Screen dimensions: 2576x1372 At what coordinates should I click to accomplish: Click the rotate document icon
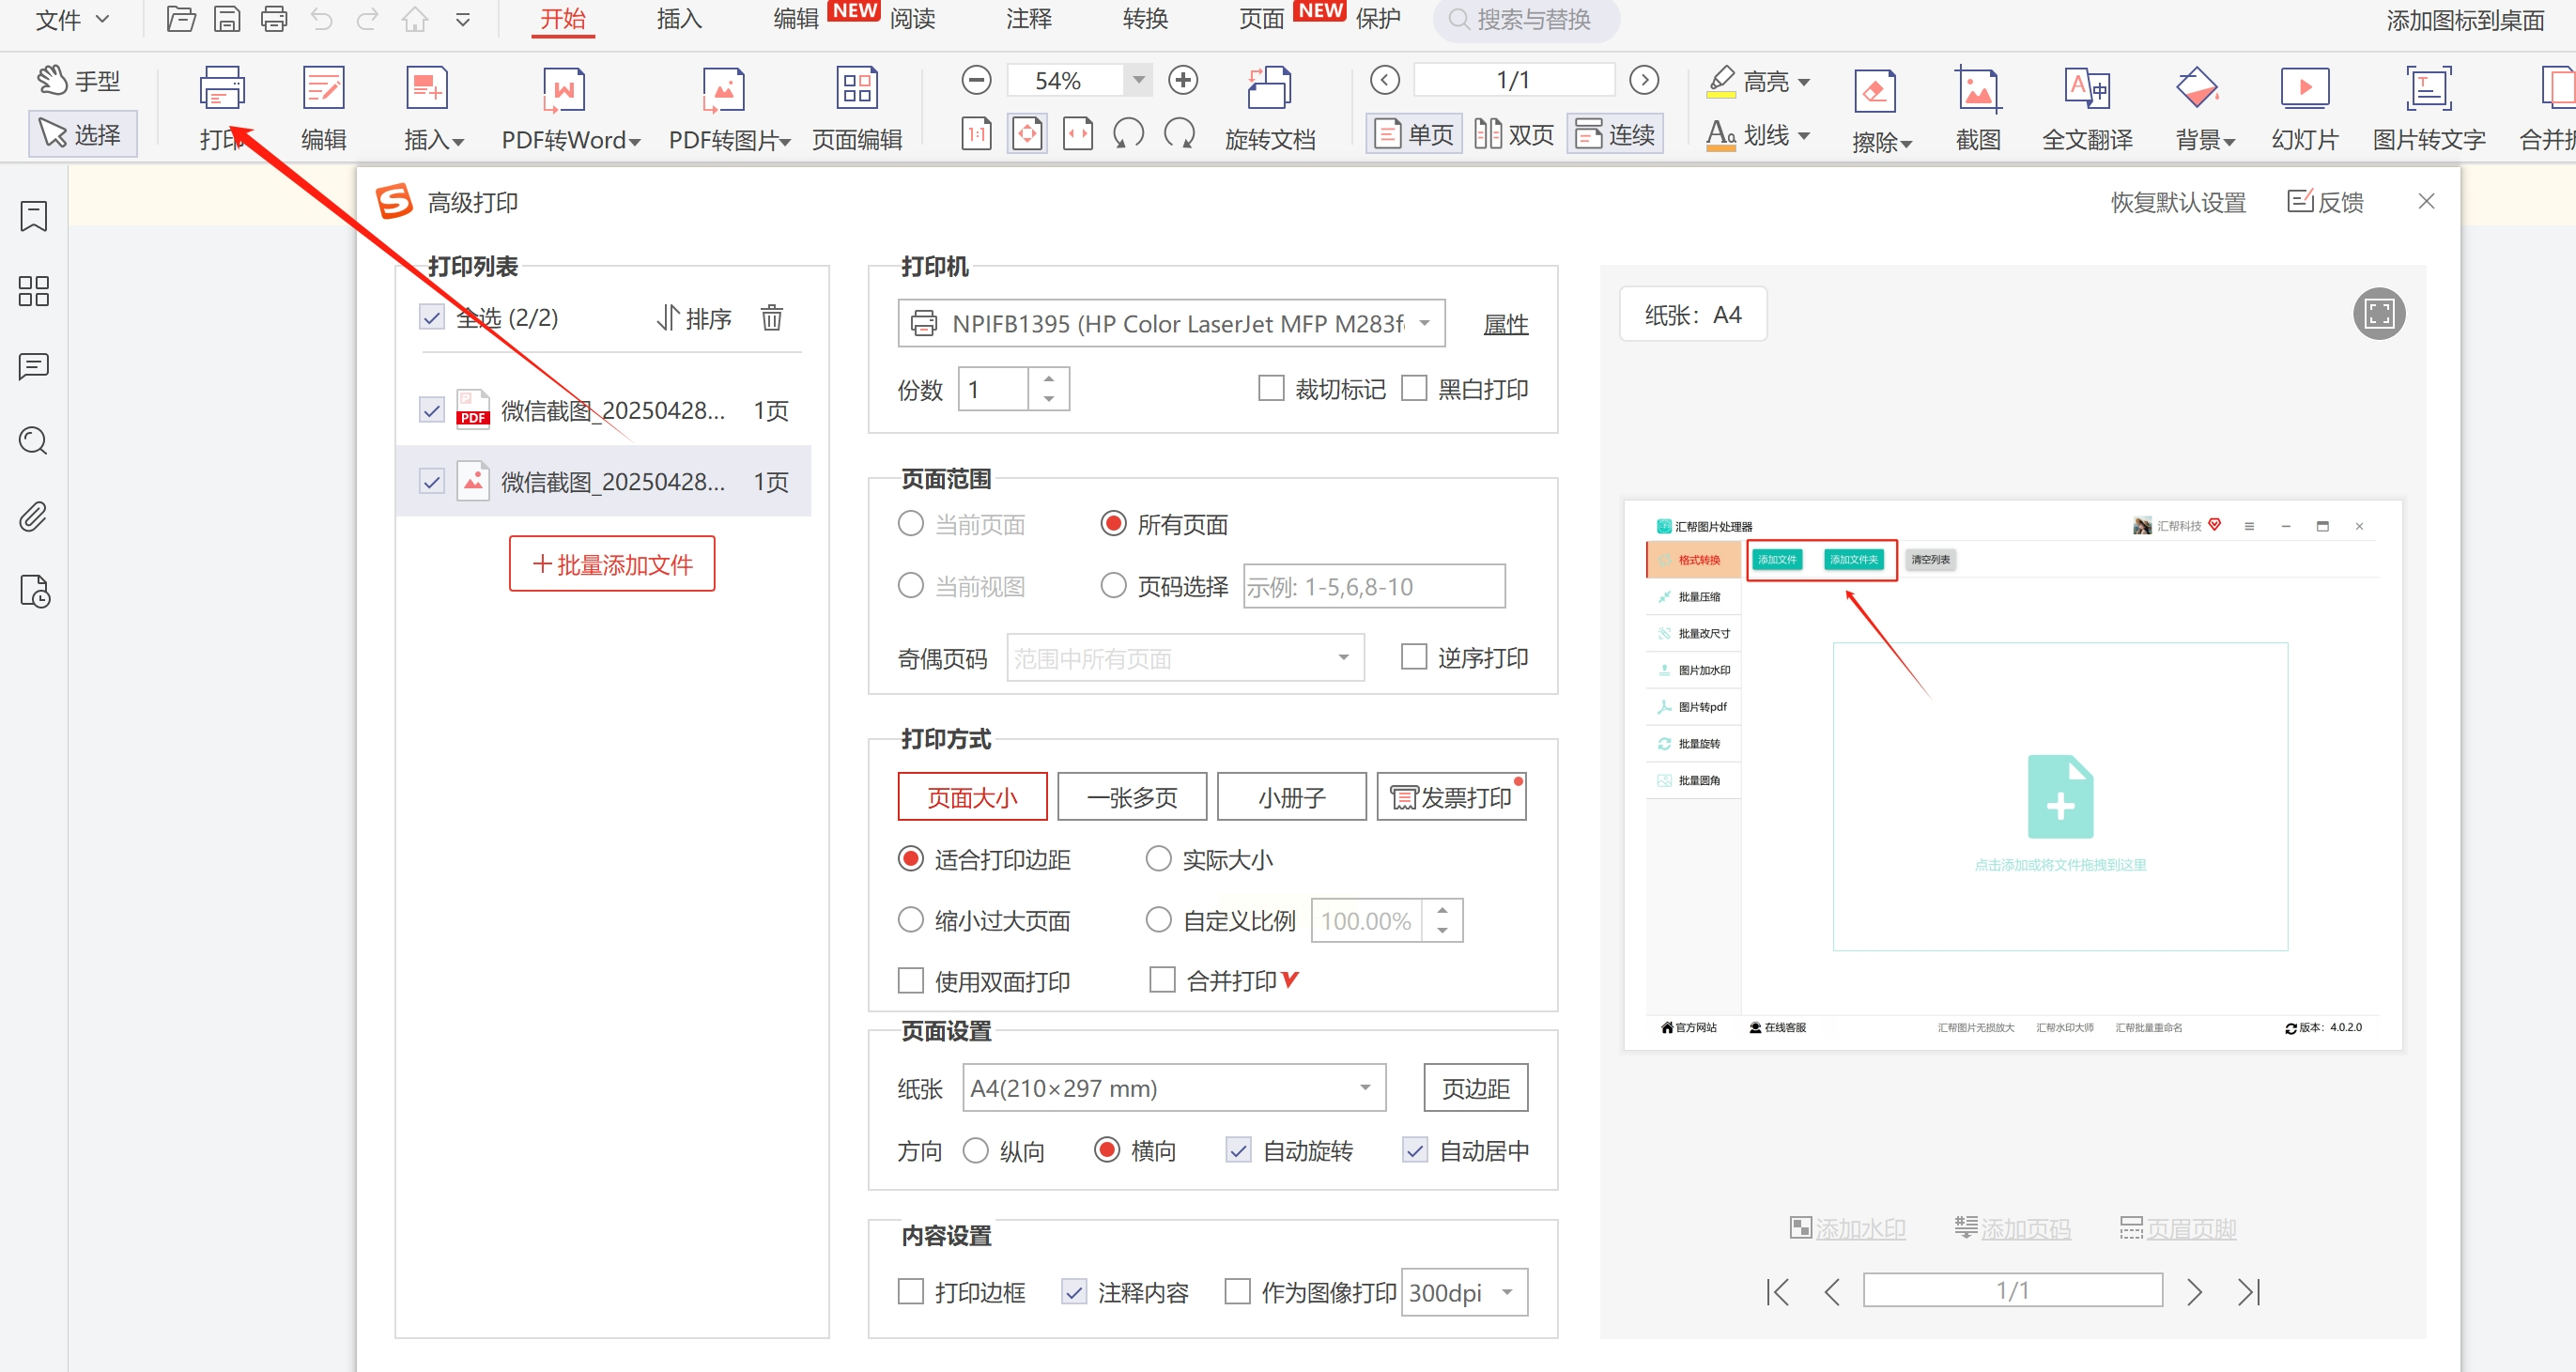[x=1269, y=90]
